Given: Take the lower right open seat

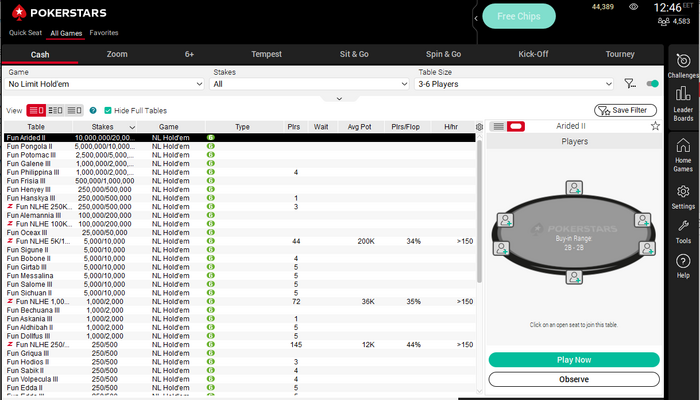Looking at the screenshot, I should tap(647, 248).
